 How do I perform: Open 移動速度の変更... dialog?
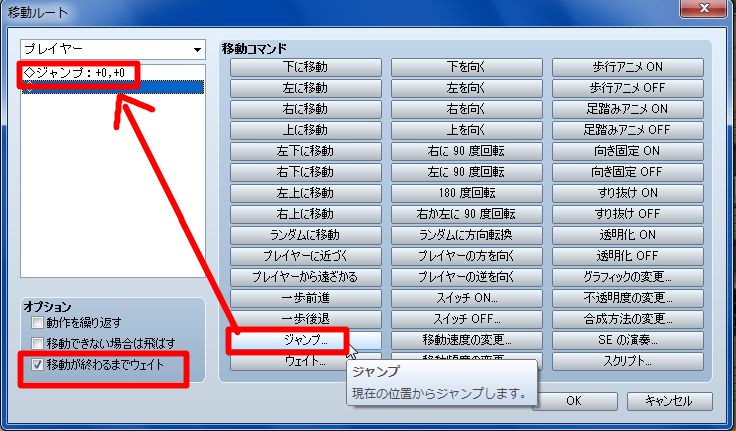467,340
